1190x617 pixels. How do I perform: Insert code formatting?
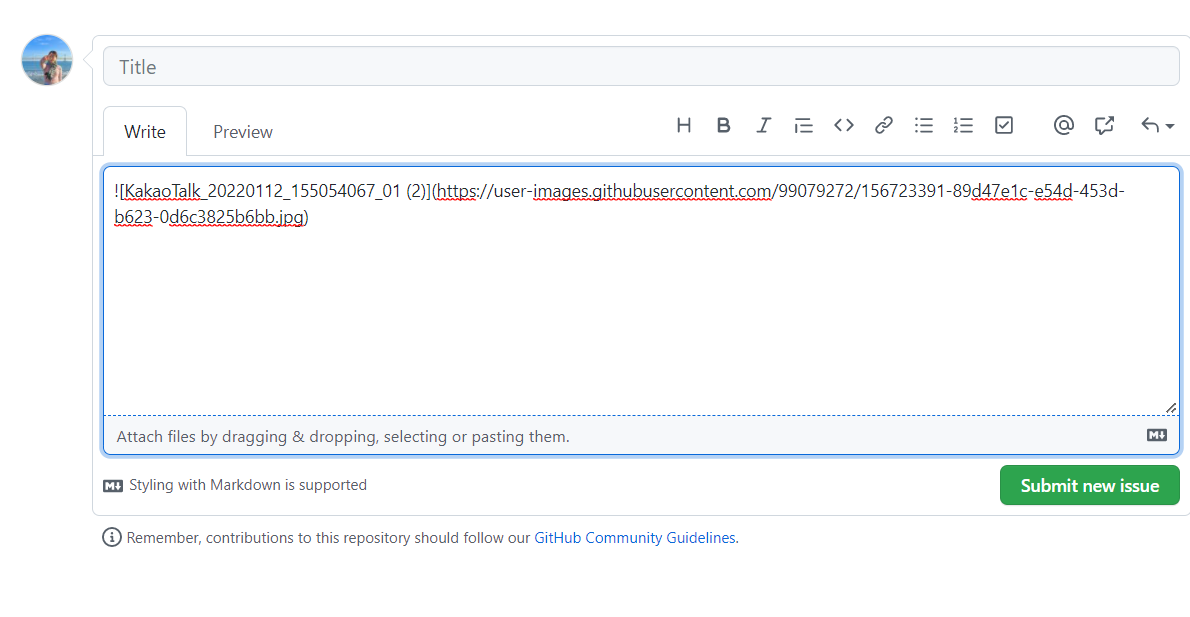(844, 125)
